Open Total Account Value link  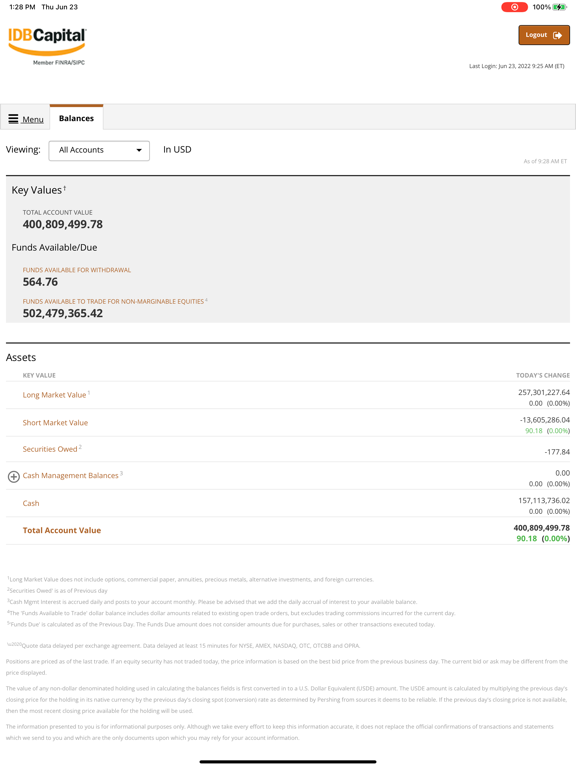[x=62, y=530]
